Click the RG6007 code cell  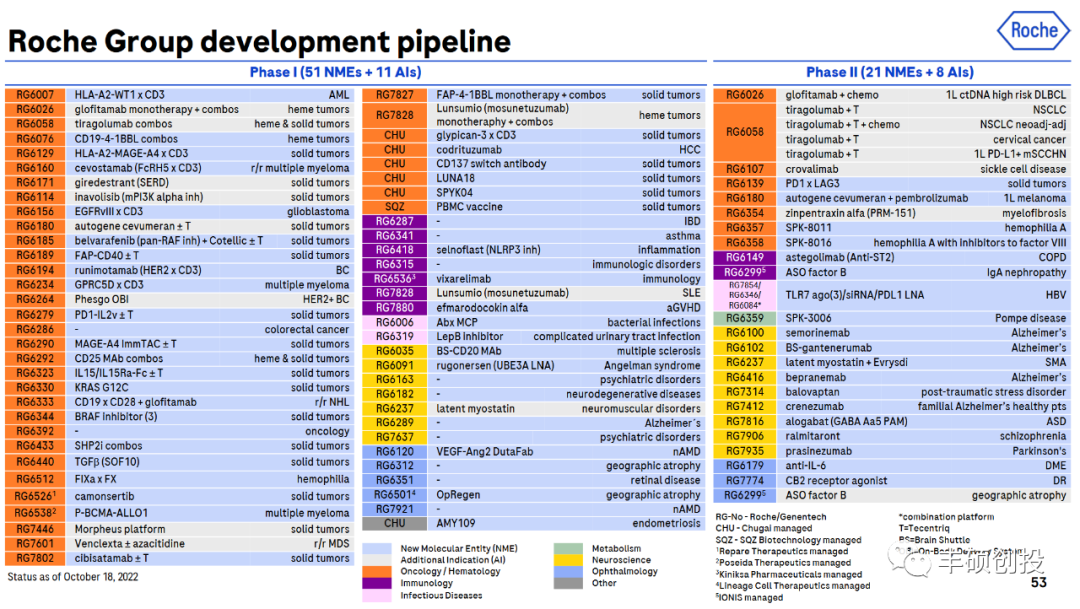coord(35,95)
